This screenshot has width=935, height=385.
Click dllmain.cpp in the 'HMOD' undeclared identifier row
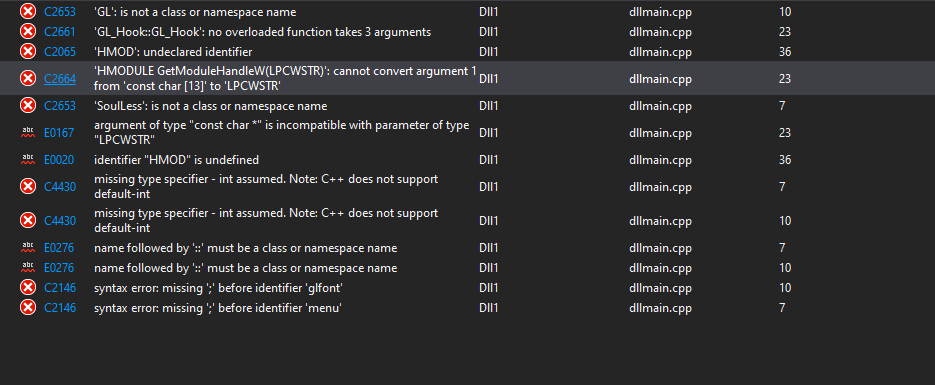pyautogui.click(x=660, y=52)
